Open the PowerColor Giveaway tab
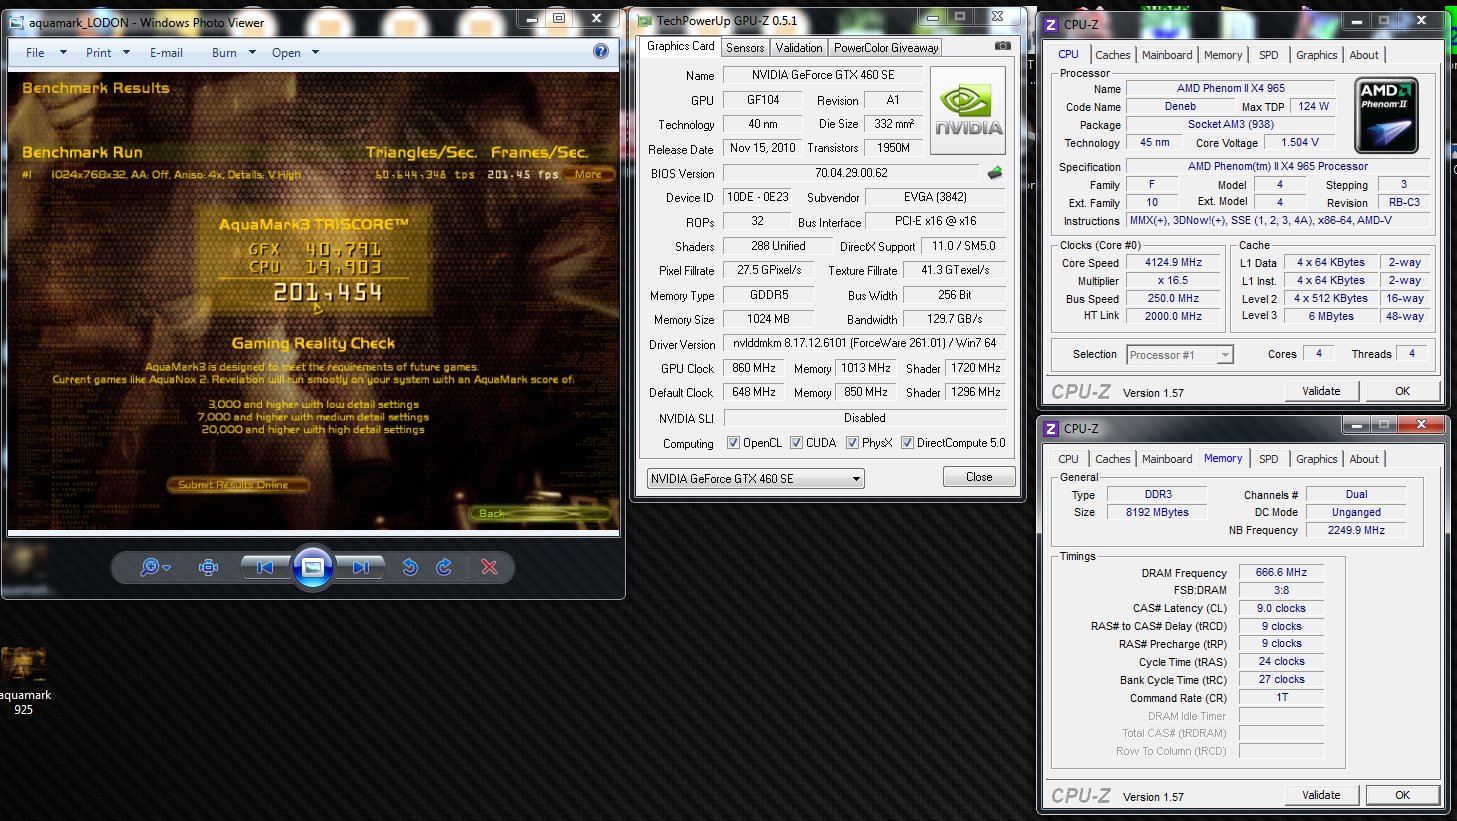This screenshot has height=821, width=1457. pos(886,48)
